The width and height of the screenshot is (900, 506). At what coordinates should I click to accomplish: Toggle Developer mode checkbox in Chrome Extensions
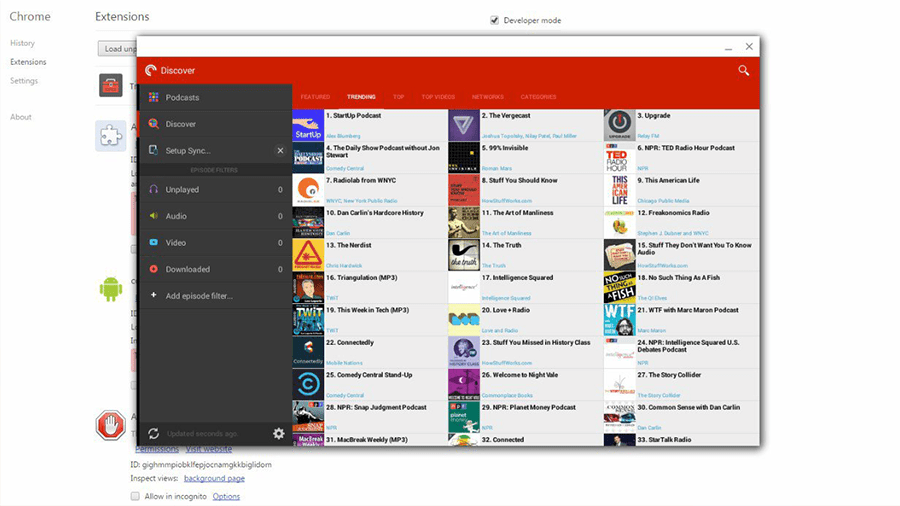coord(494,20)
